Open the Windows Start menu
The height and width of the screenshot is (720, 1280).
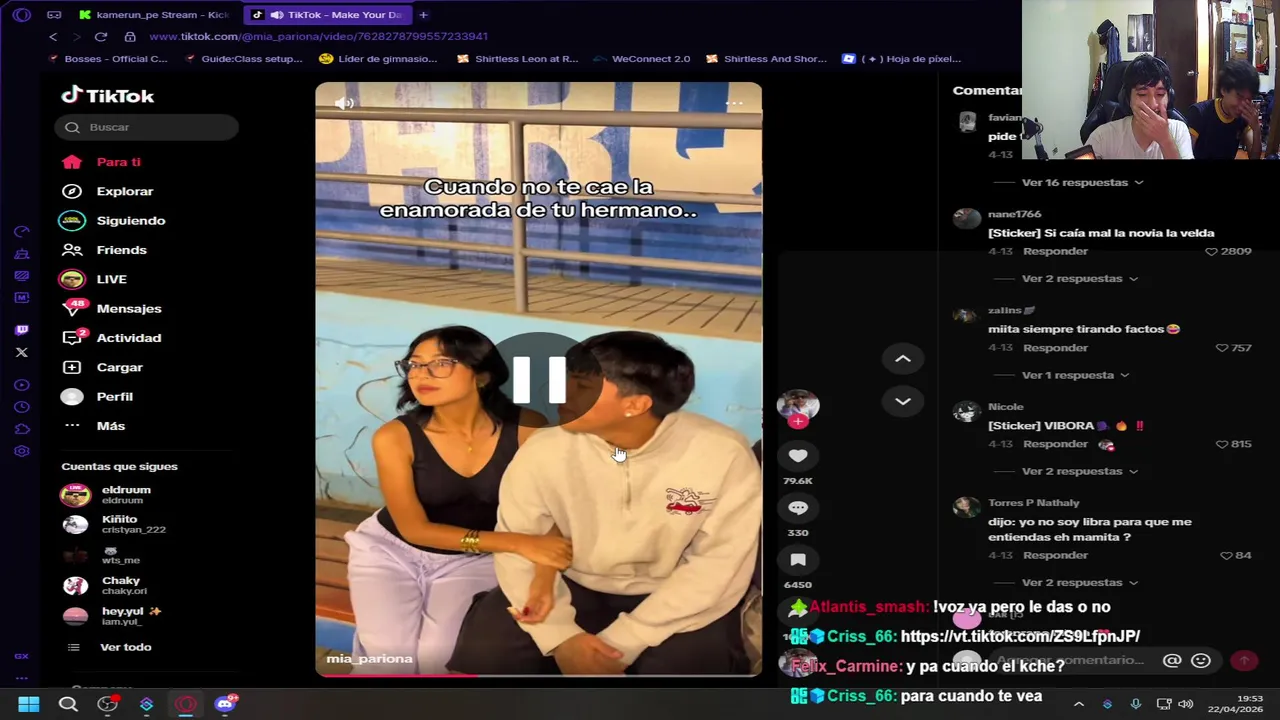(29, 704)
